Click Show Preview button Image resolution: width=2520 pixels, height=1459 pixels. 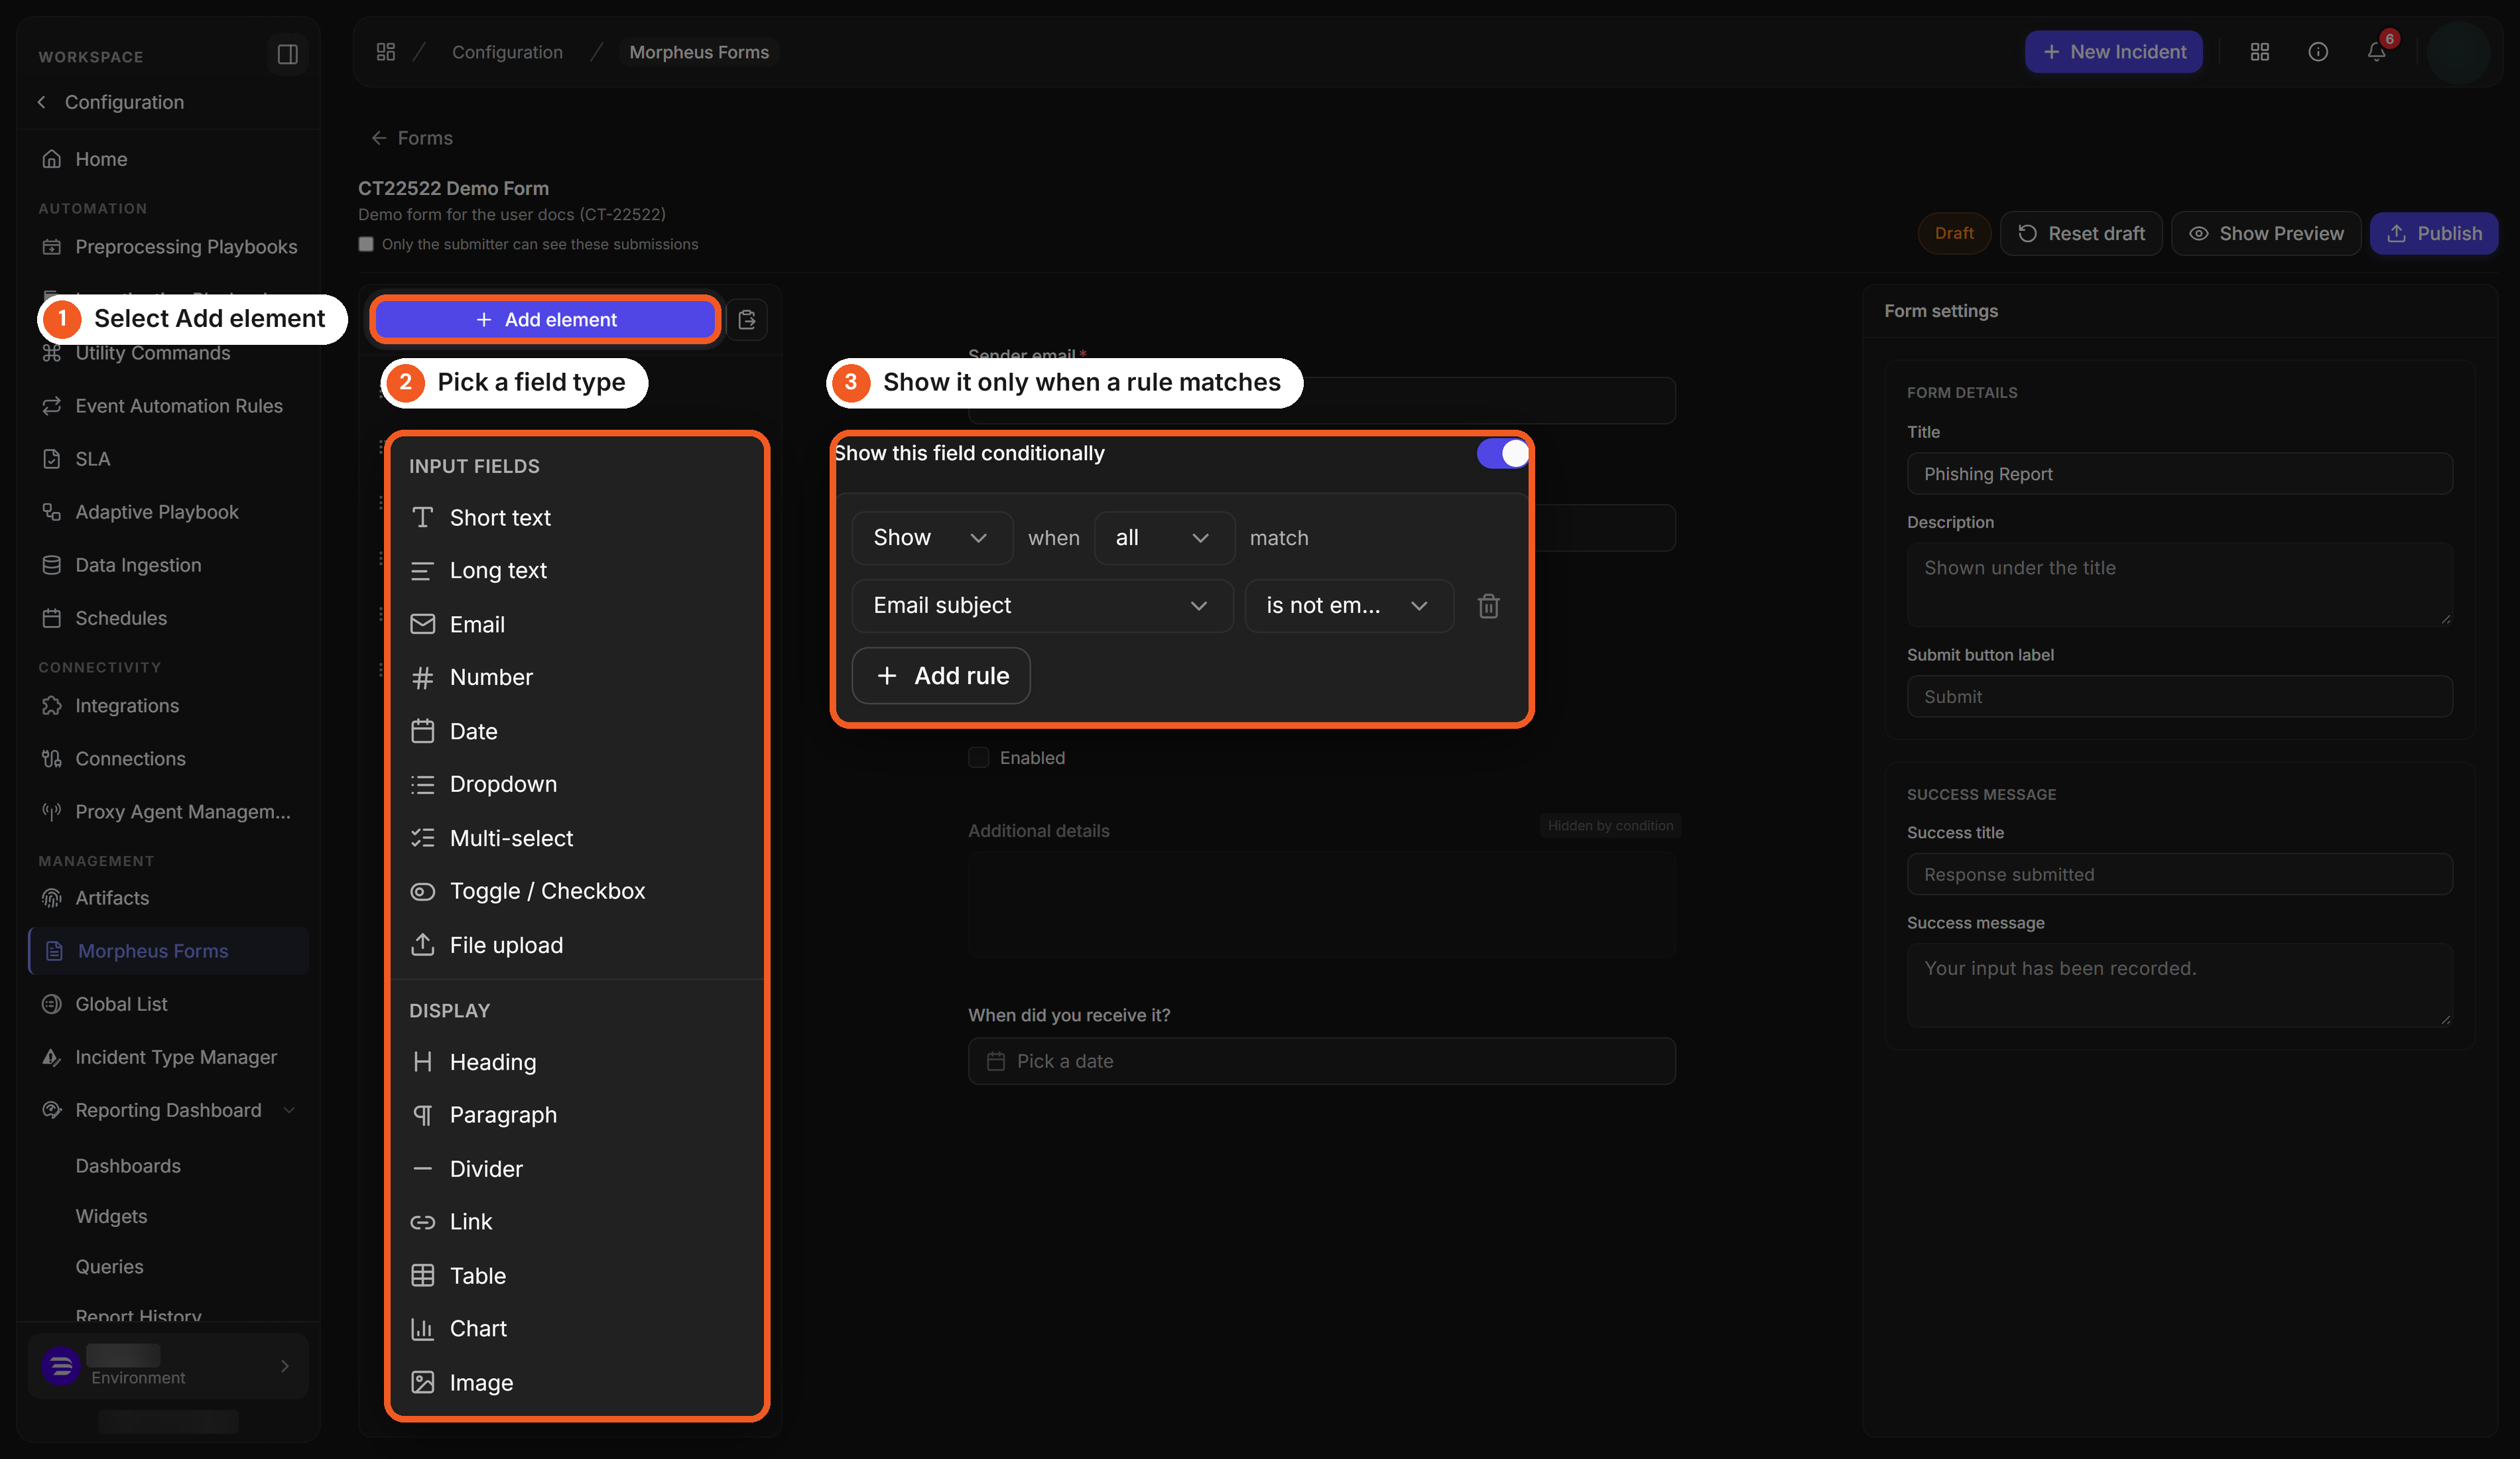(2266, 233)
